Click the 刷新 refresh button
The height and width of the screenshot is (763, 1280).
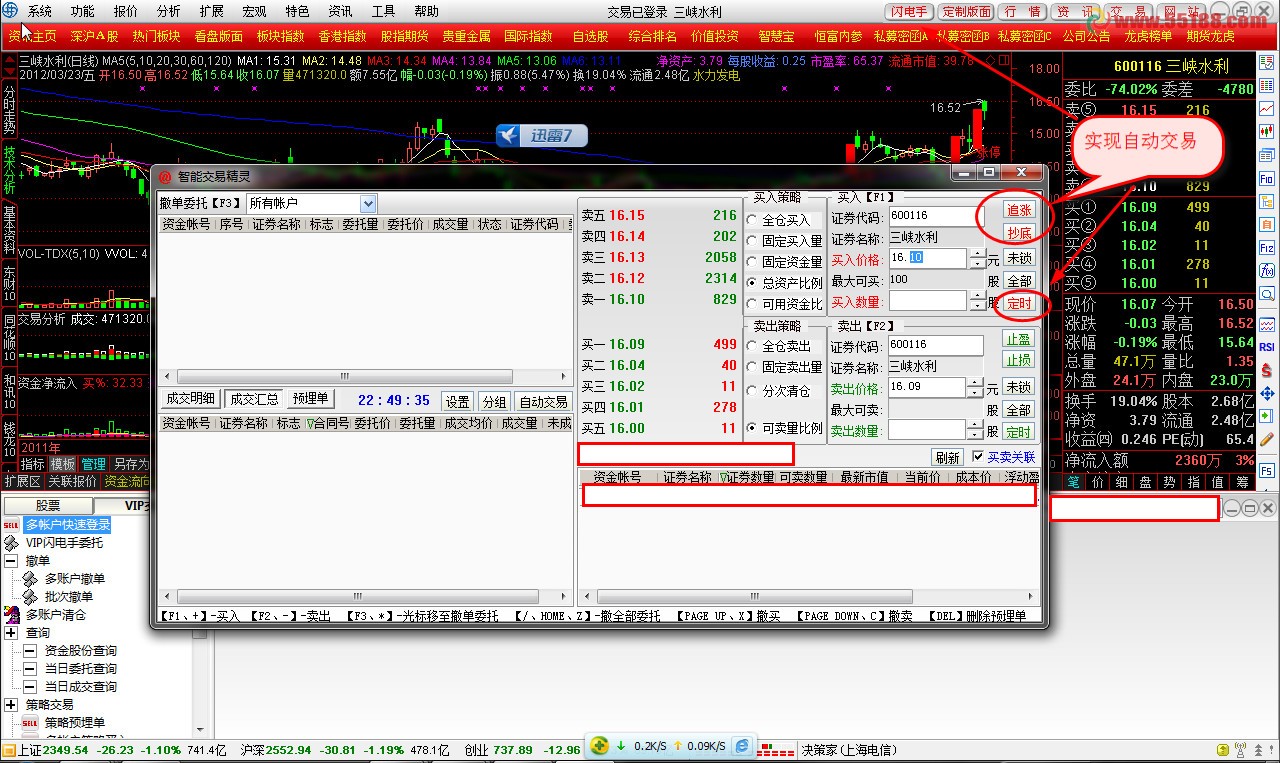(x=947, y=457)
